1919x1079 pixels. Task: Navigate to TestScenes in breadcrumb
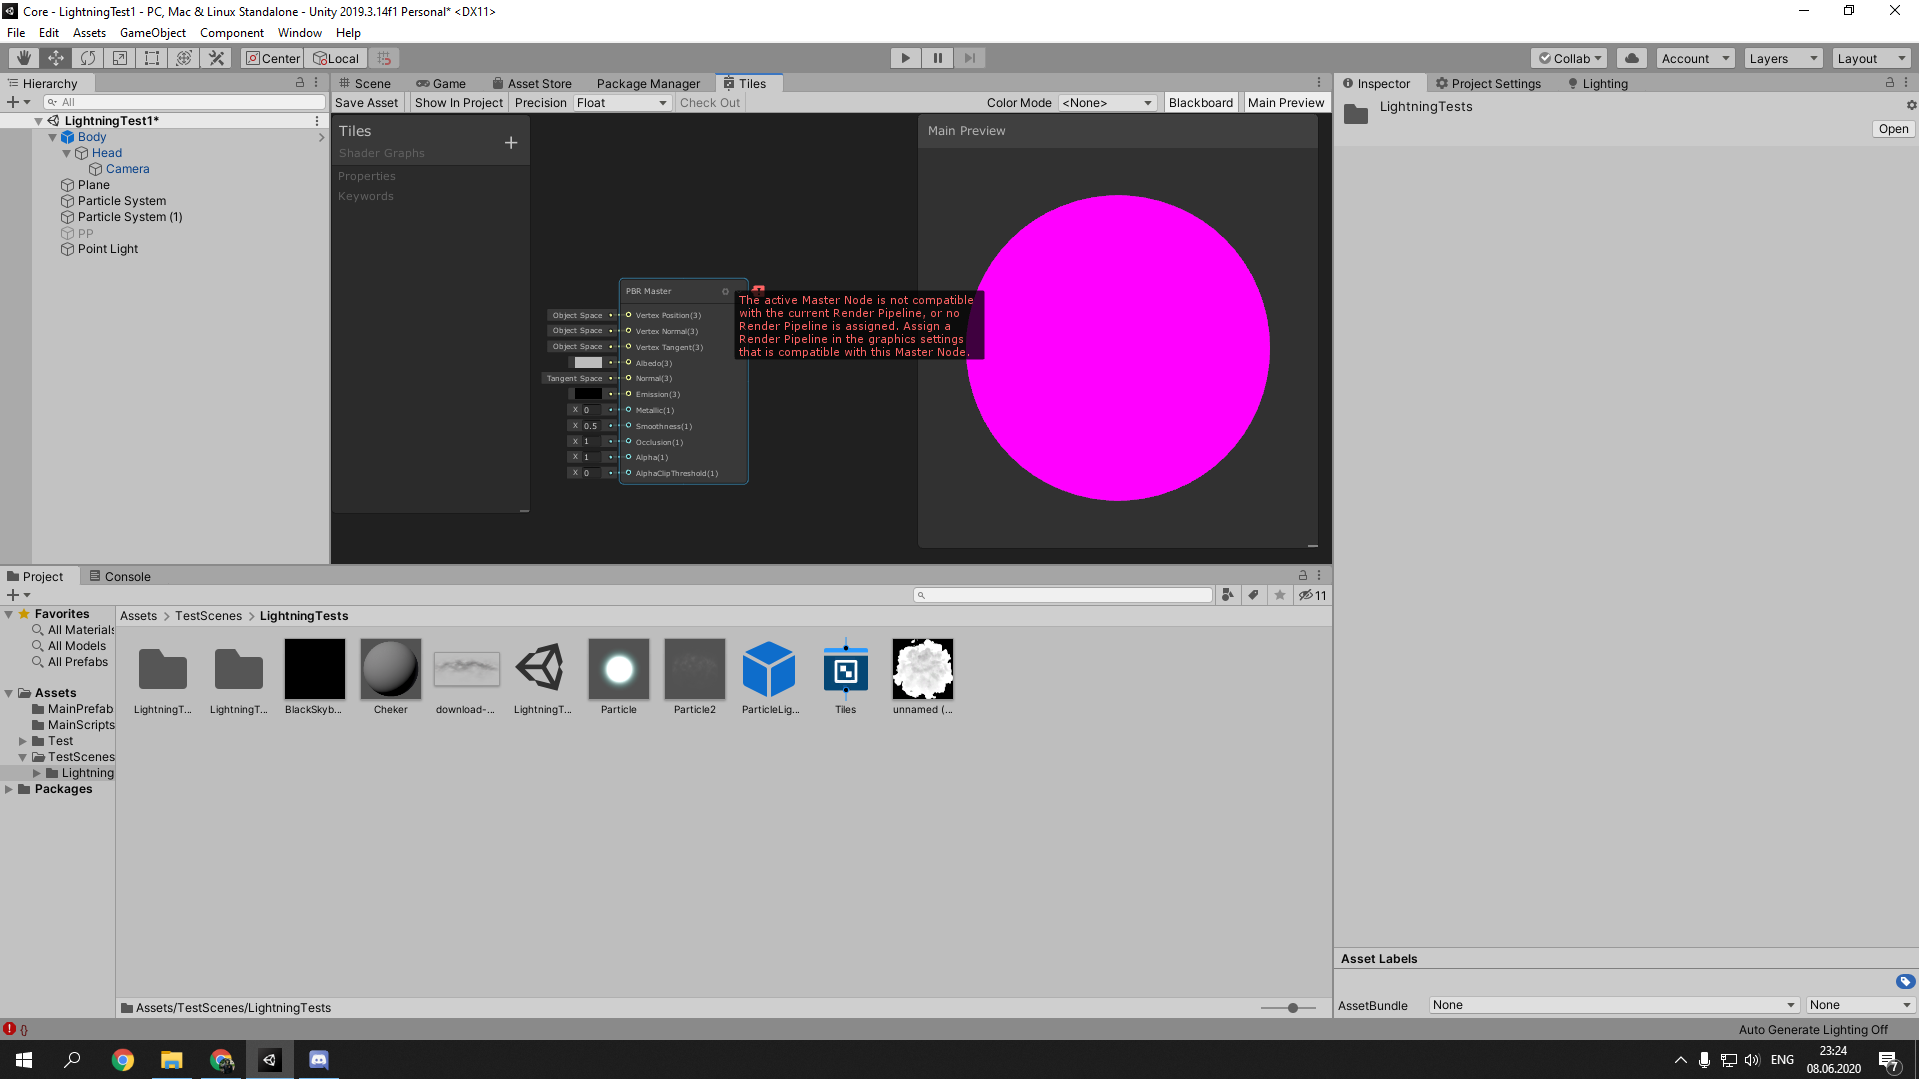click(208, 616)
